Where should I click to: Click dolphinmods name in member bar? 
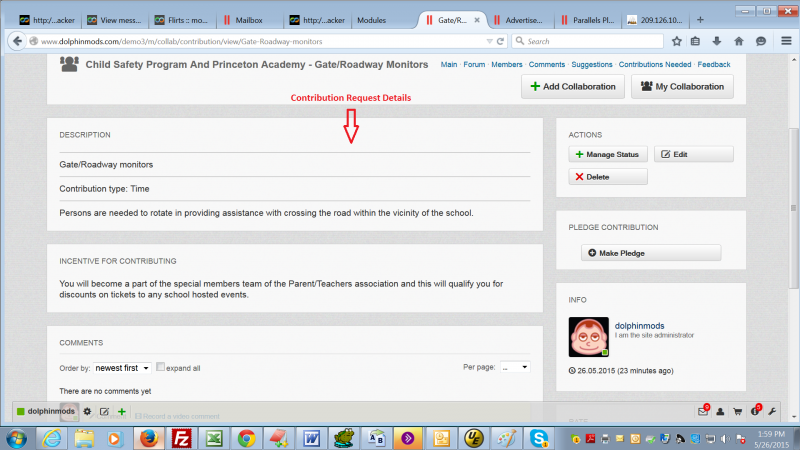51,411
